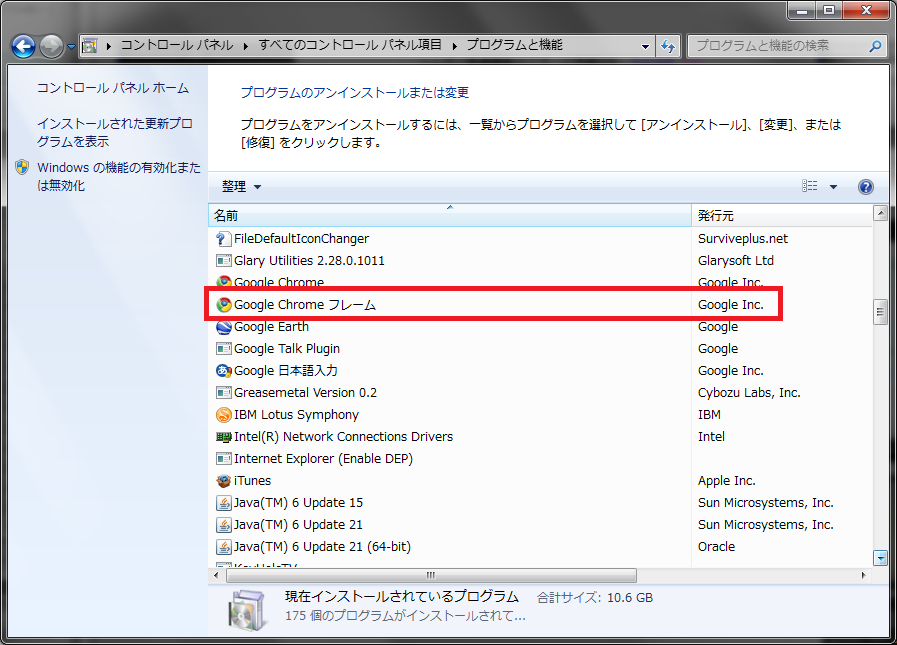Click the magnifier search icon
This screenshot has width=897, height=645.
pos(875,46)
